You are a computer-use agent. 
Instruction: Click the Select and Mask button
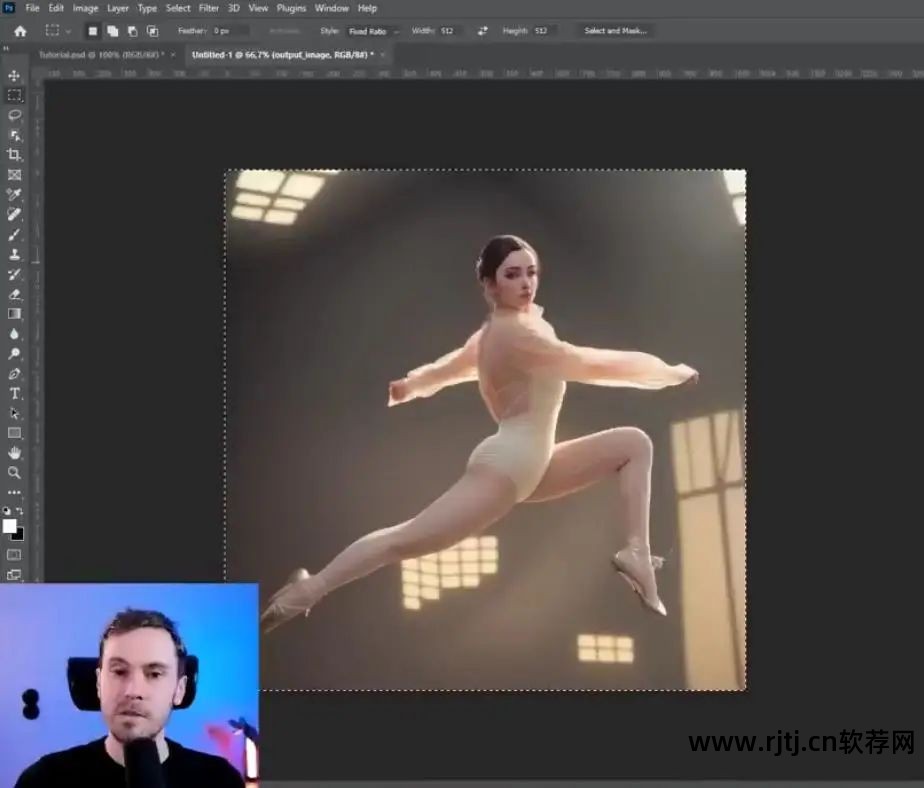pyautogui.click(x=615, y=31)
